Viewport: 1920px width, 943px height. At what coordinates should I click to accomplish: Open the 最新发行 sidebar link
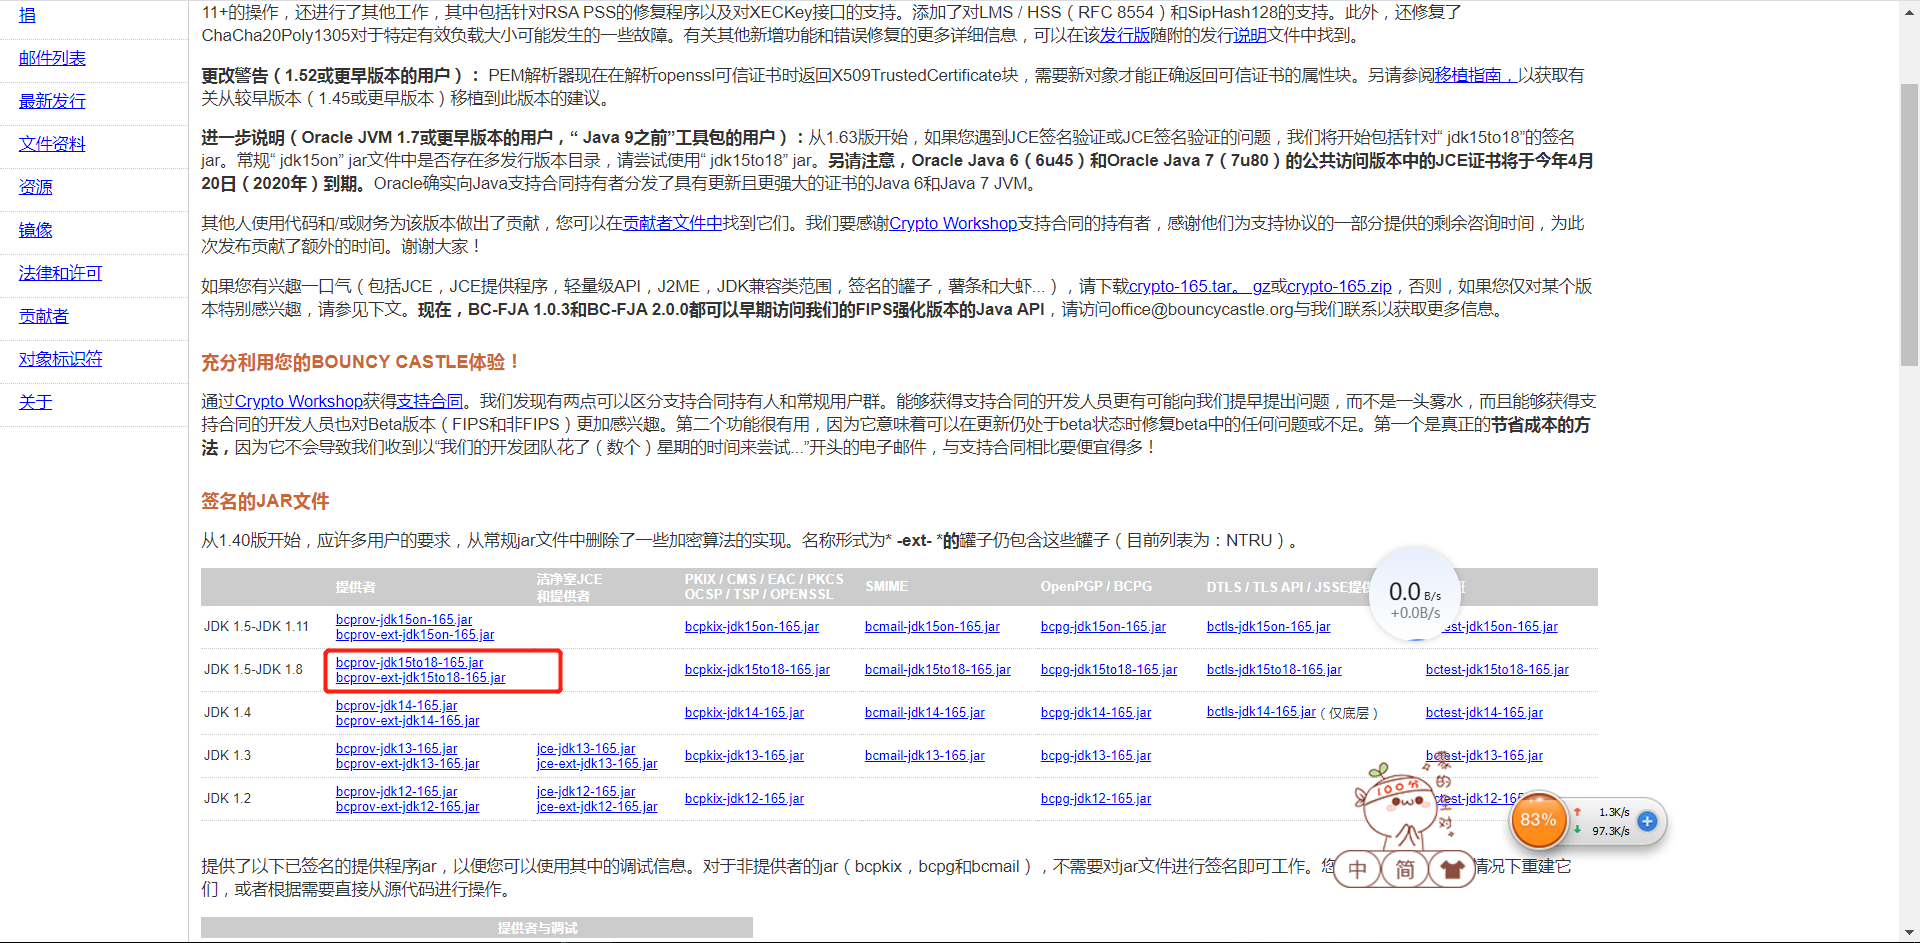52,101
